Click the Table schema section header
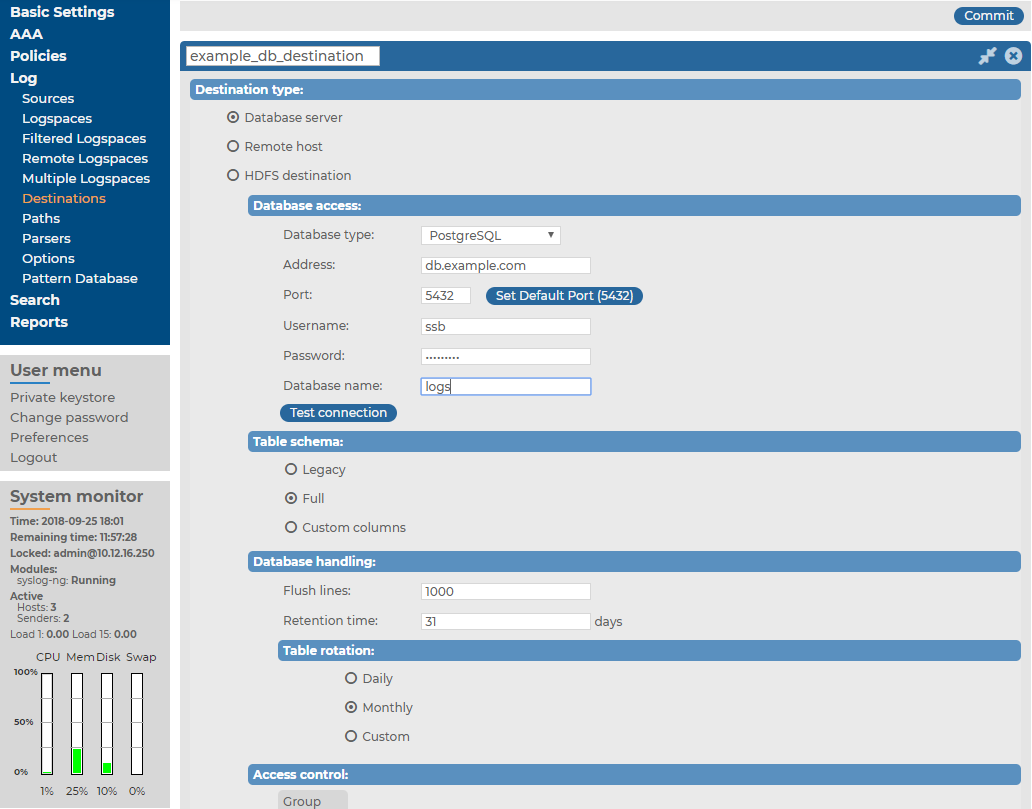Screen dimensions: 1032x809 [x=634, y=442]
